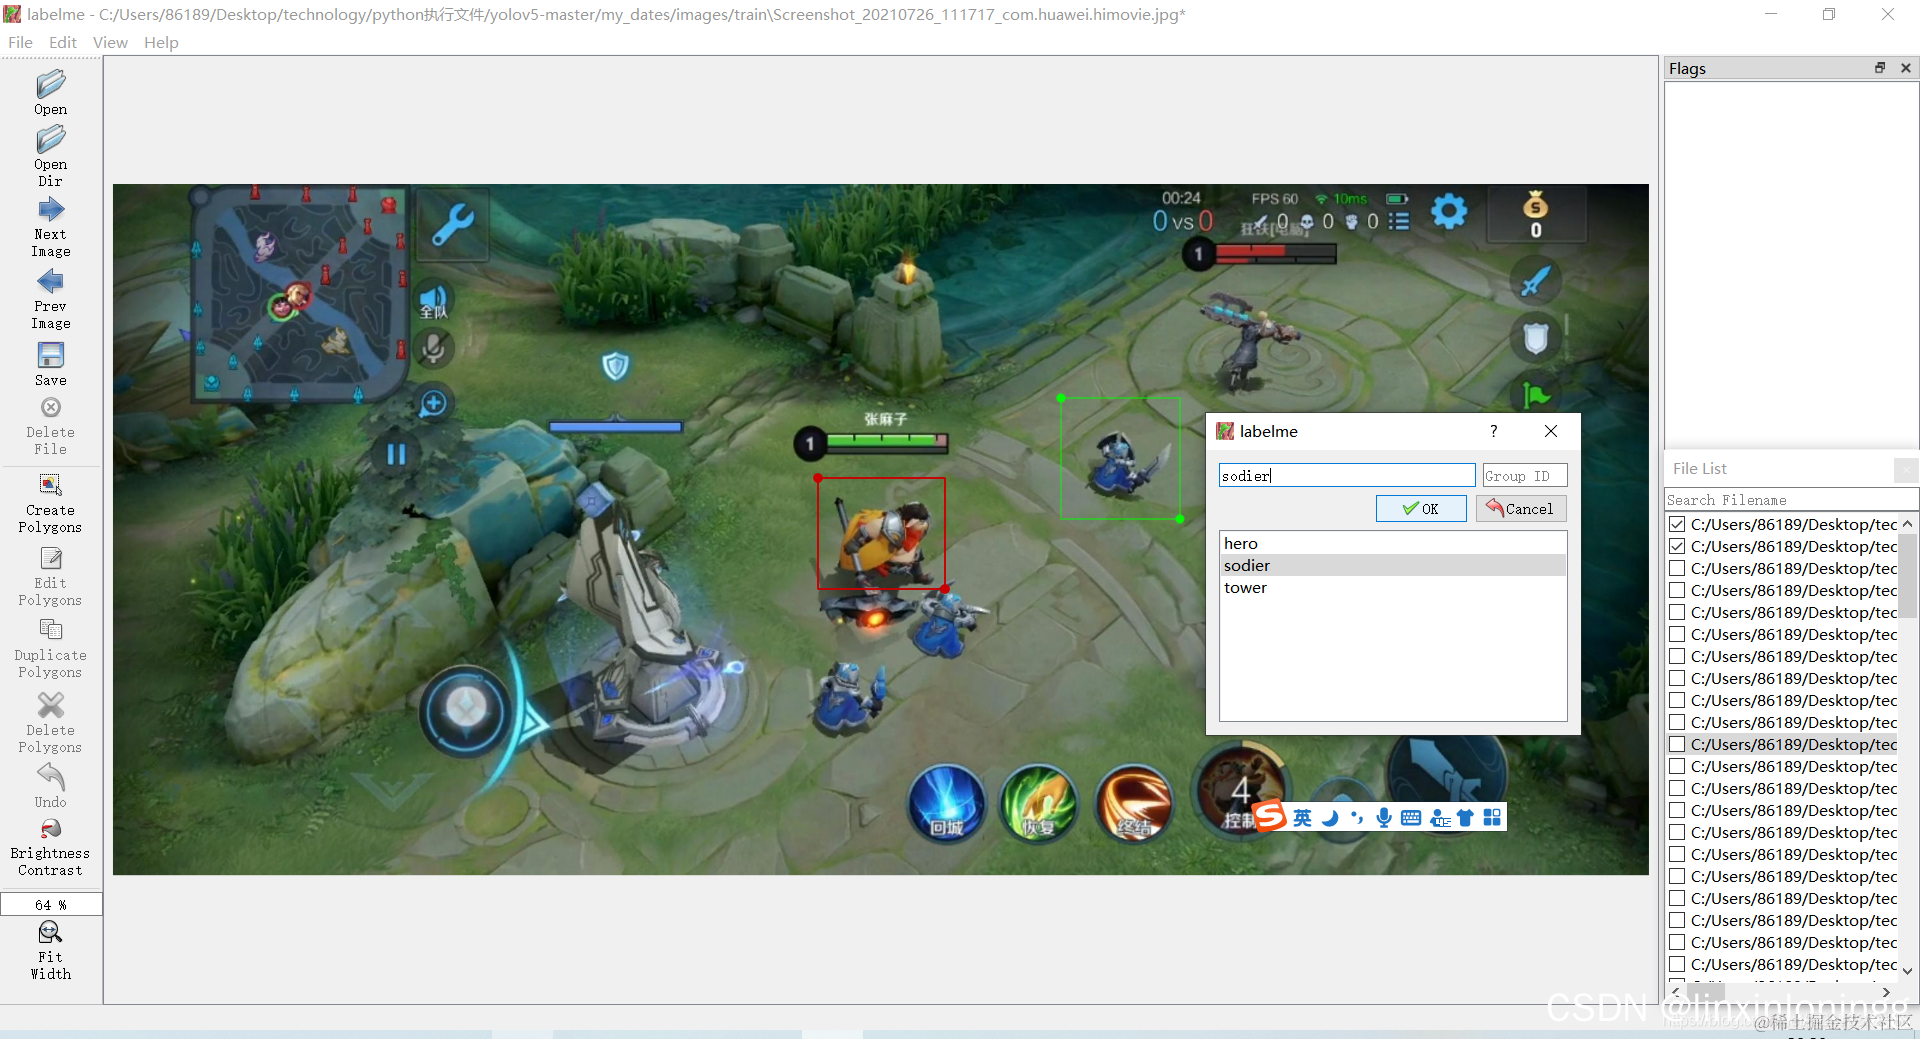
Task: Save the current annotation
Action: coord(50,364)
